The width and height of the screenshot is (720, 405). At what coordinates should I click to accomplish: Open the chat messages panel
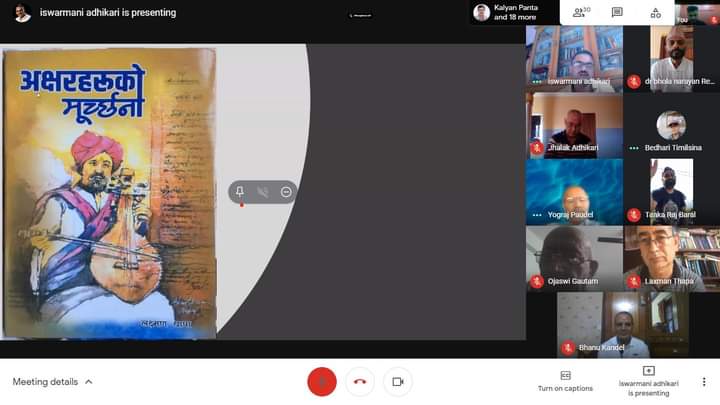[617, 12]
